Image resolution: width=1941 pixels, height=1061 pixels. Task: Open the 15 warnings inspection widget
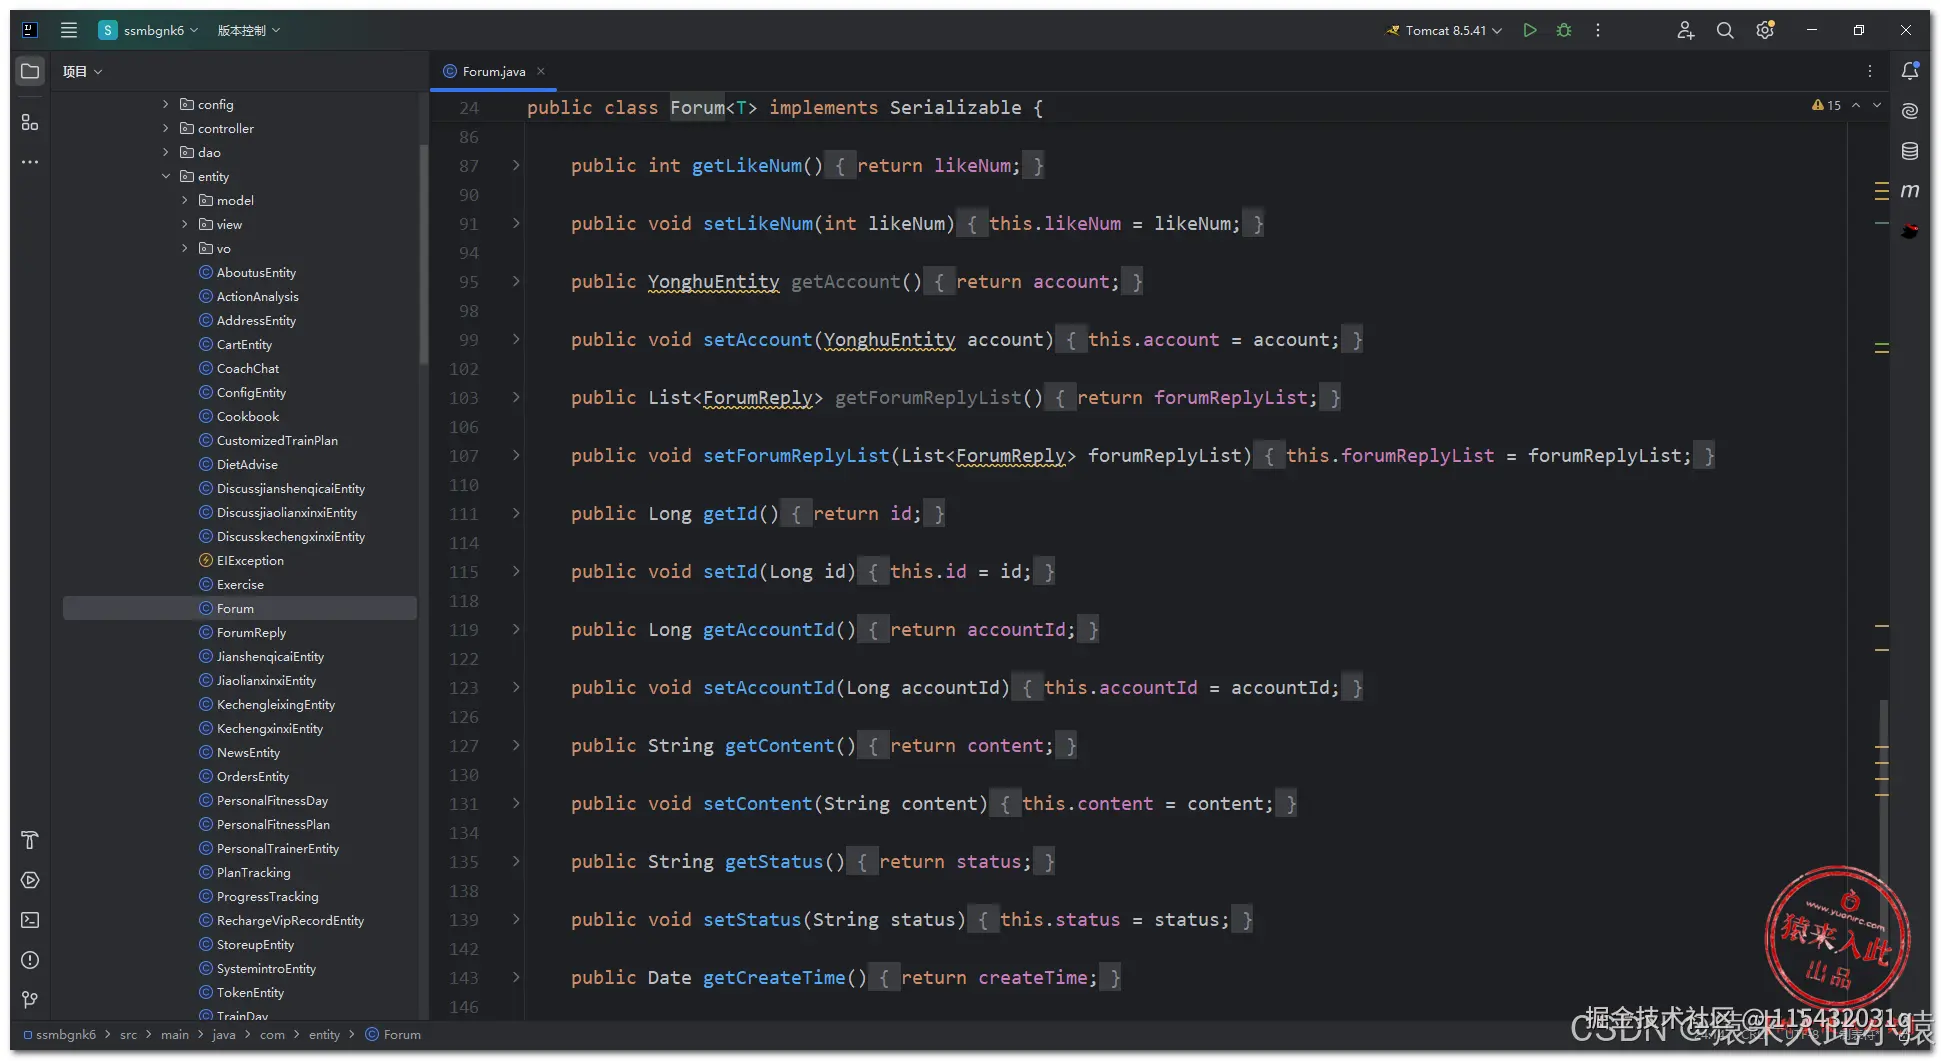pos(1826,105)
